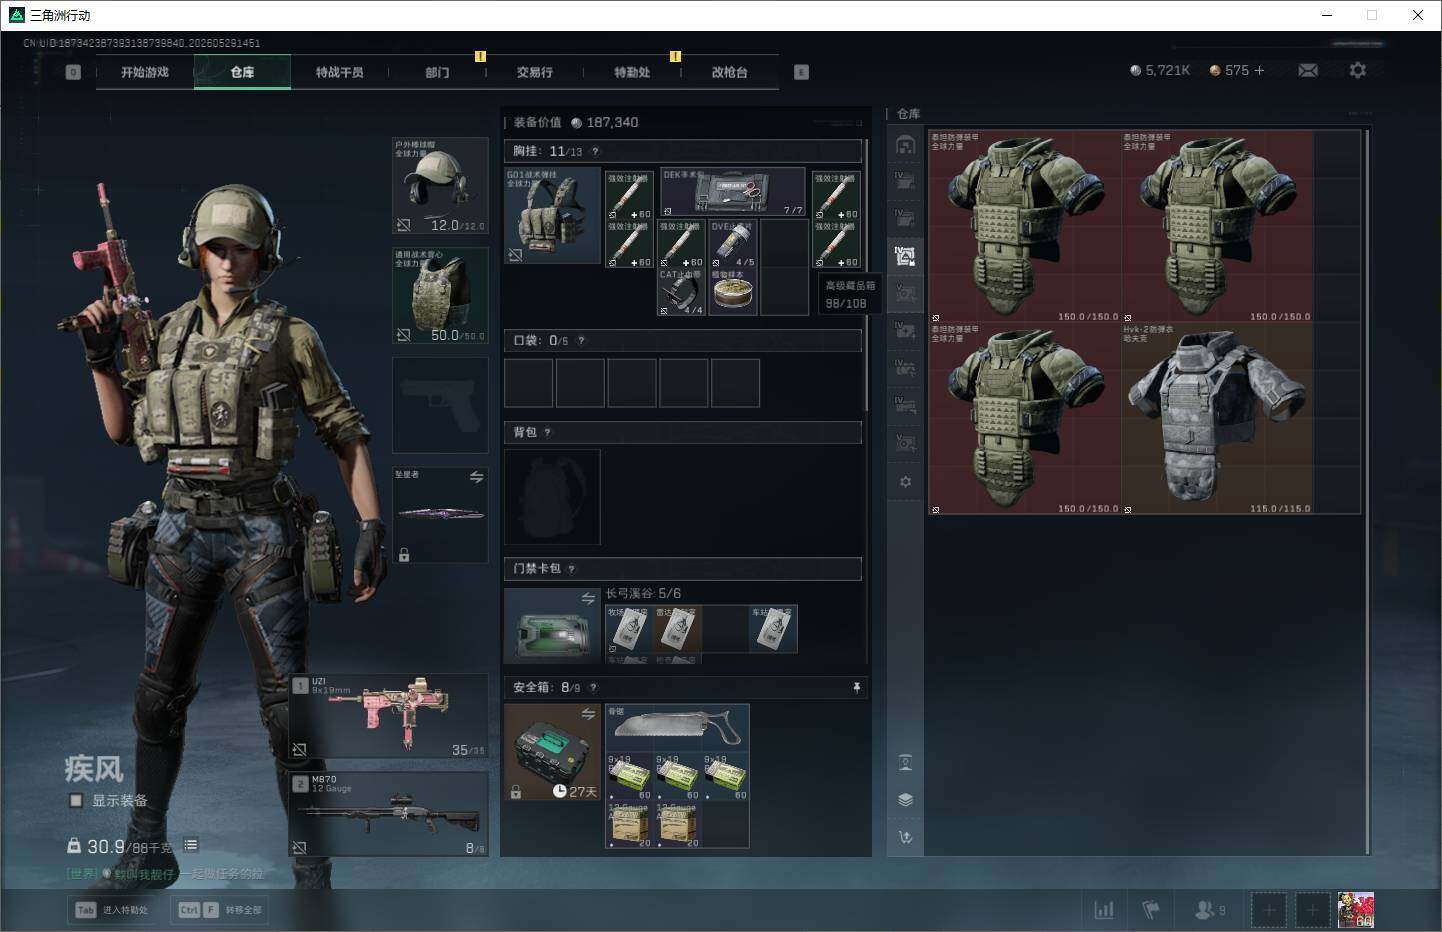This screenshot has height=932, width=1442.
Task: Open the bar chart statistics icon
Action: [x=1104, y=910]
